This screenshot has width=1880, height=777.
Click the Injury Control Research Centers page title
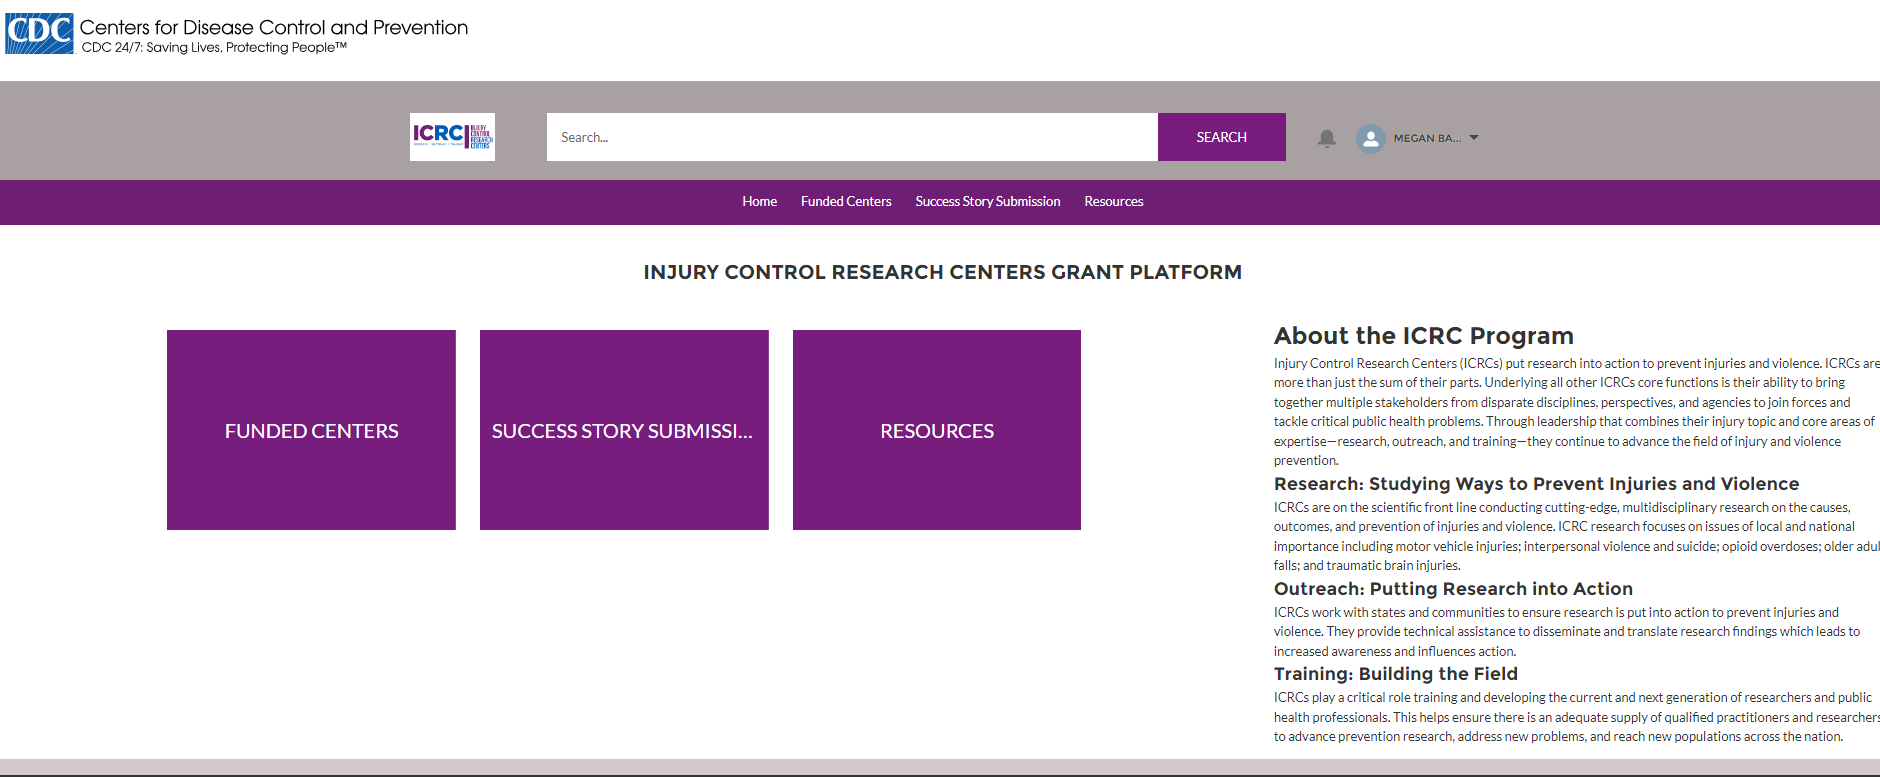coord(942,272)
